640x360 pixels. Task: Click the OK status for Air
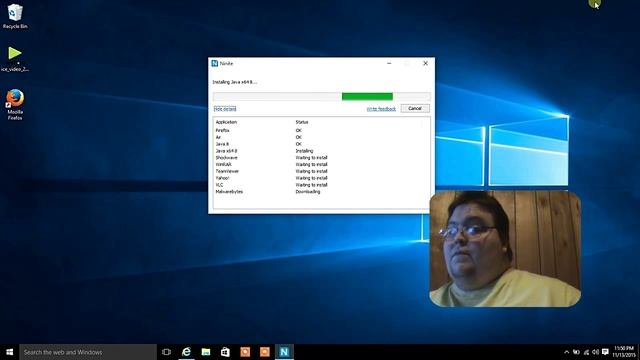point(298,137)
